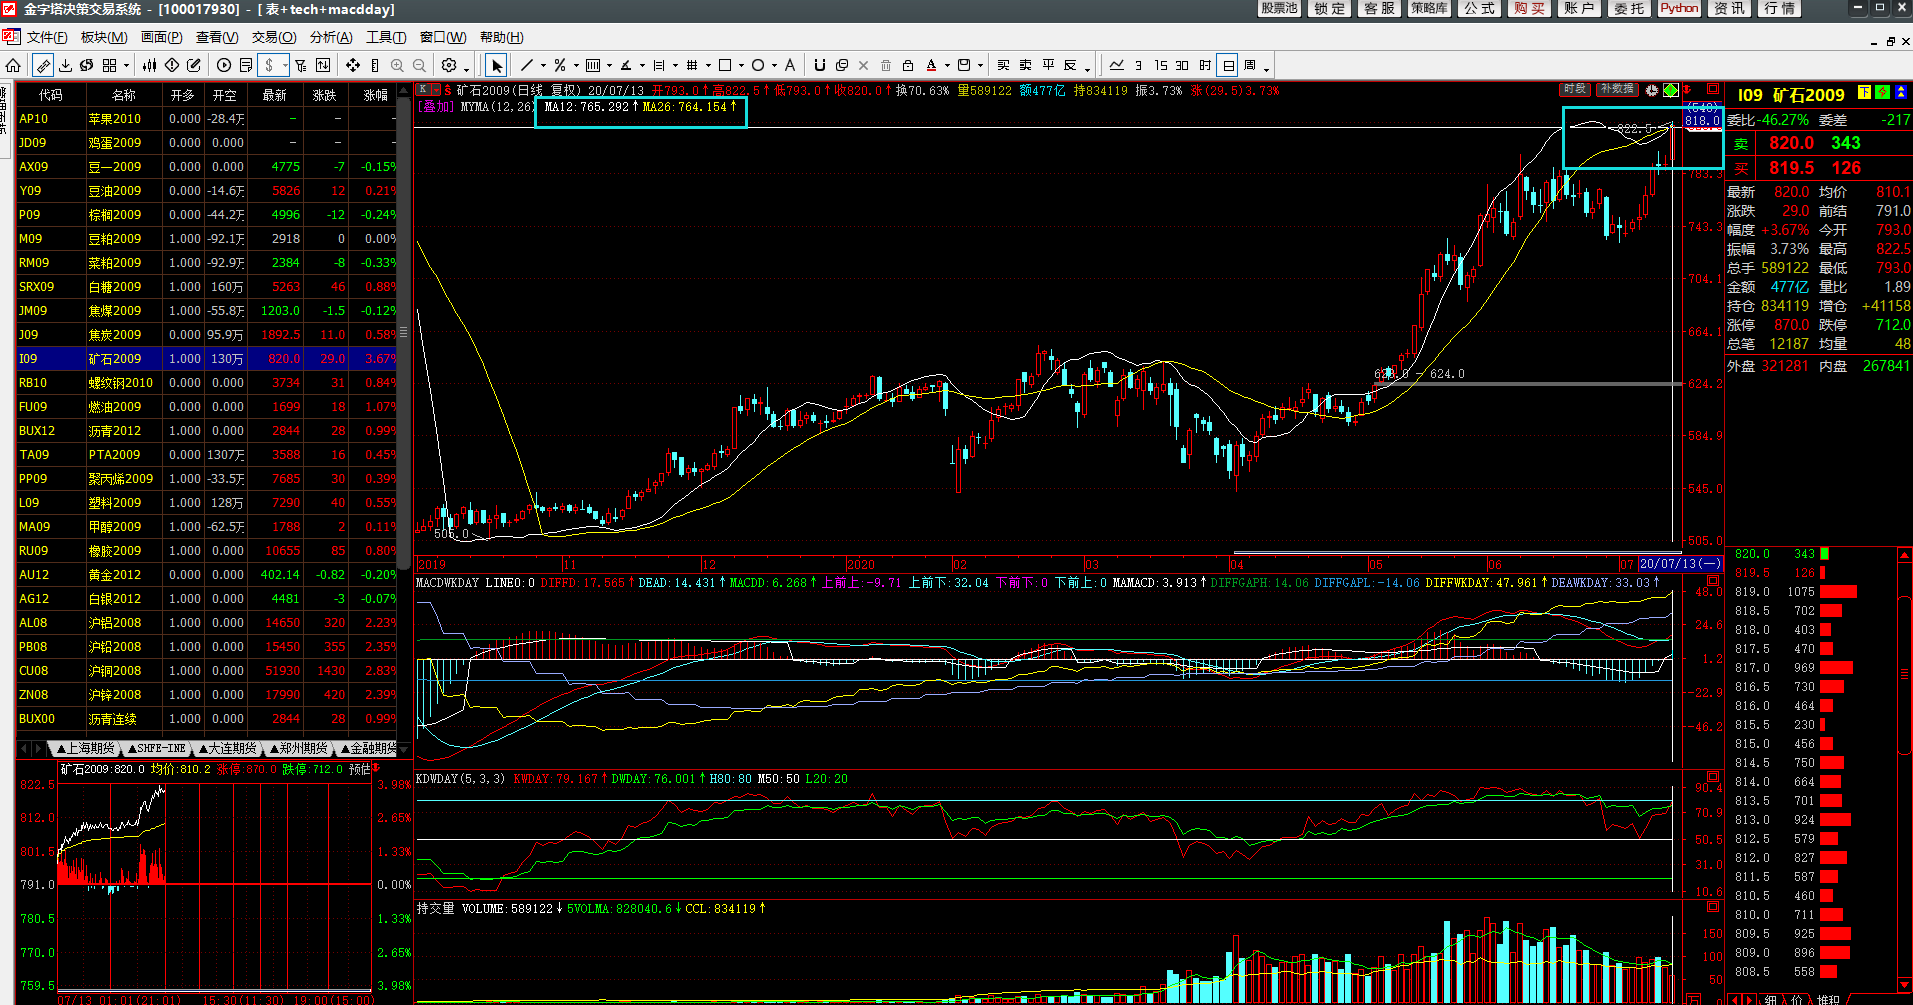Open the multi-window grid layout icon
Image resolution: width=1913 pixels, height=1005 pixels.
pos(110,65)
